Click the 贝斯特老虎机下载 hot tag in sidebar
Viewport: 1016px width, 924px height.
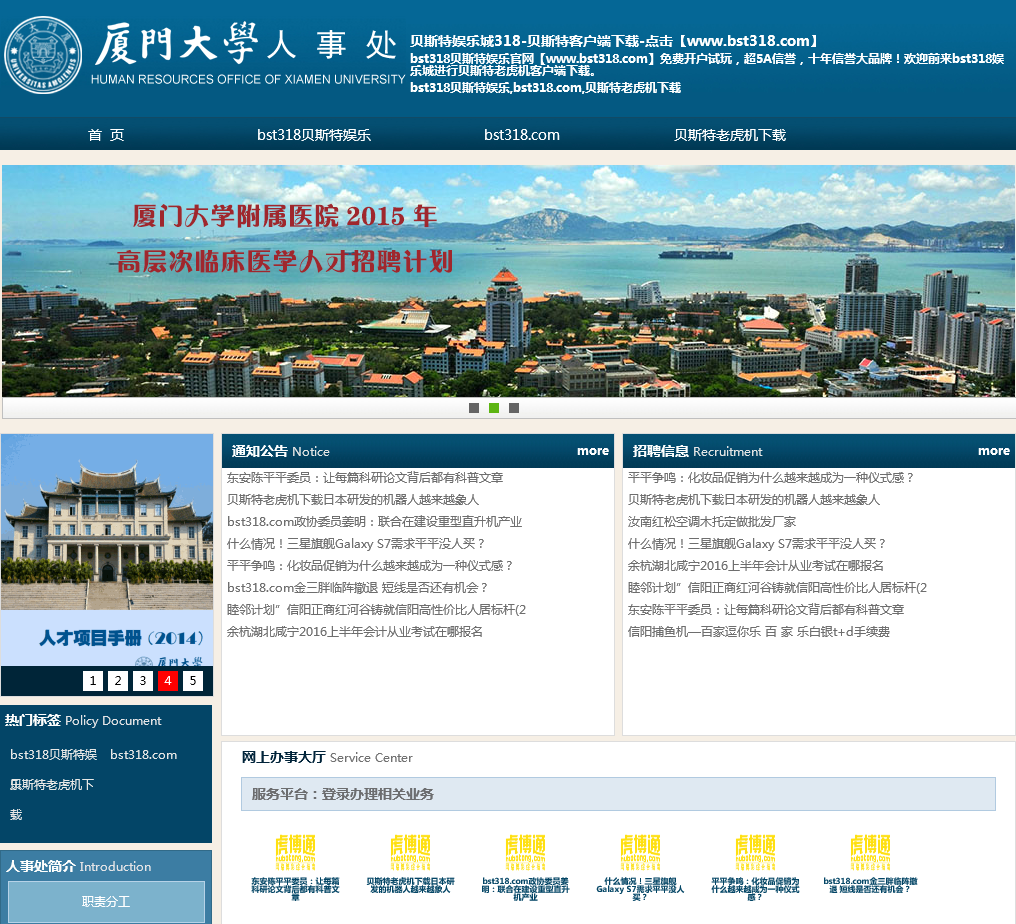coord(51,799)
